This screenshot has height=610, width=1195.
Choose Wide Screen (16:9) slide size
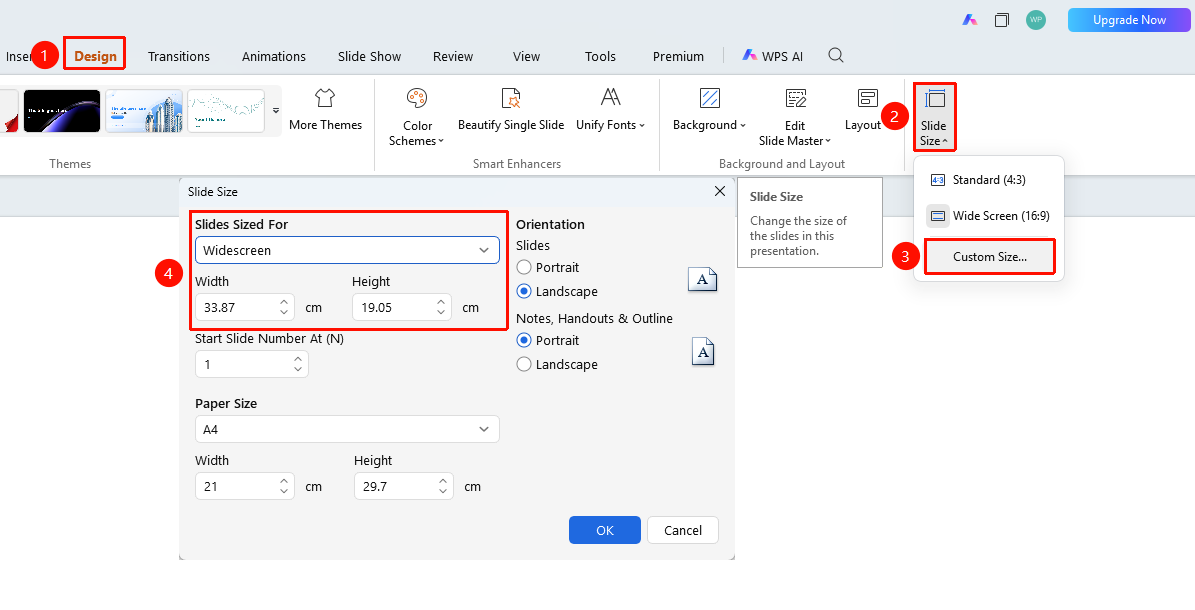(988, 216)
